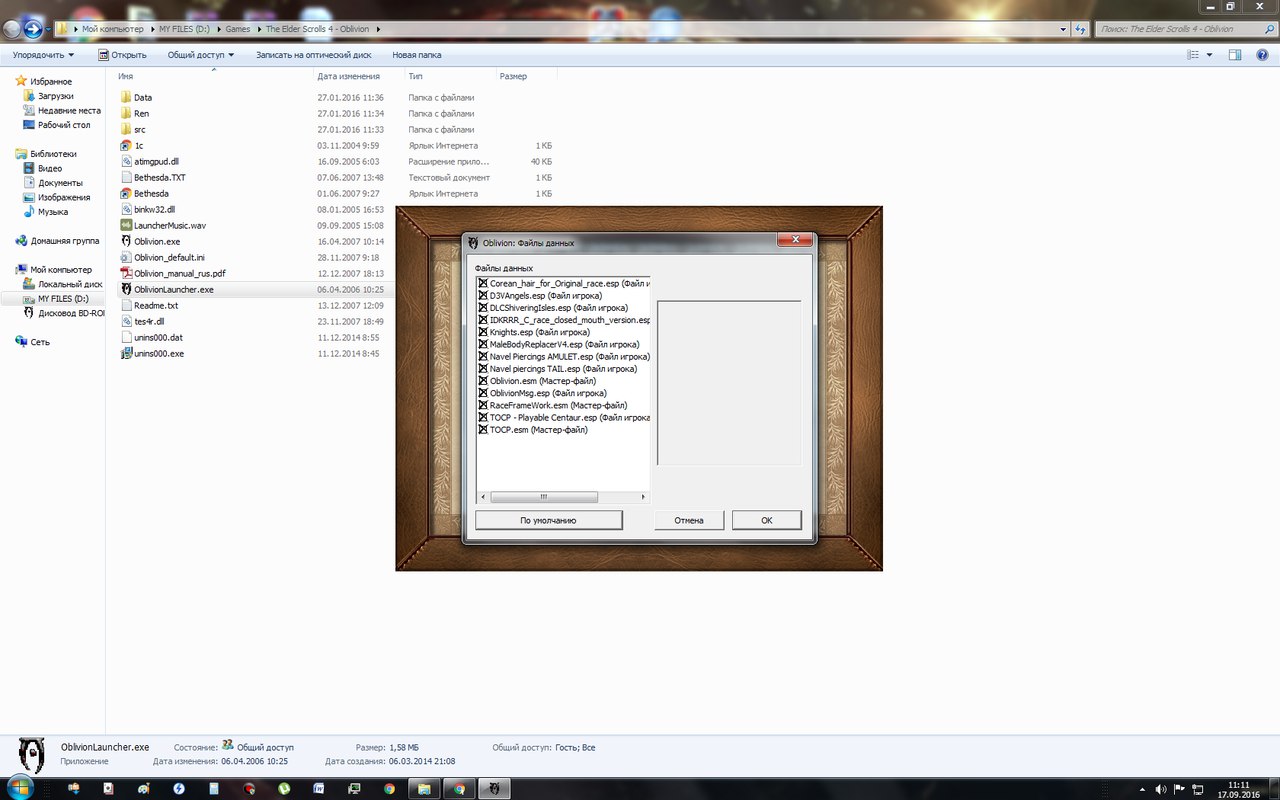This screenshot has height=800, width=1280.
Task: Click the По умолчанию button
Action: [x=549, y=520]
